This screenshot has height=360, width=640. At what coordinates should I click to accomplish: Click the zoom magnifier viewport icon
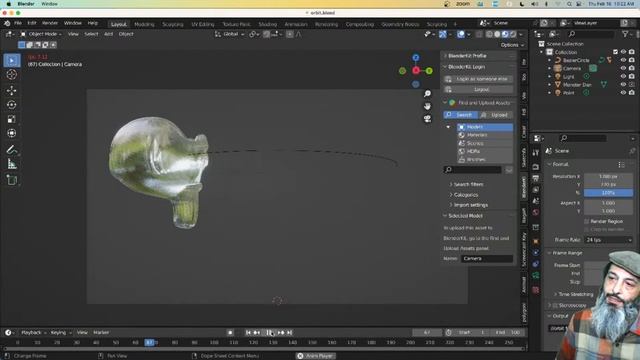point(427,94)
